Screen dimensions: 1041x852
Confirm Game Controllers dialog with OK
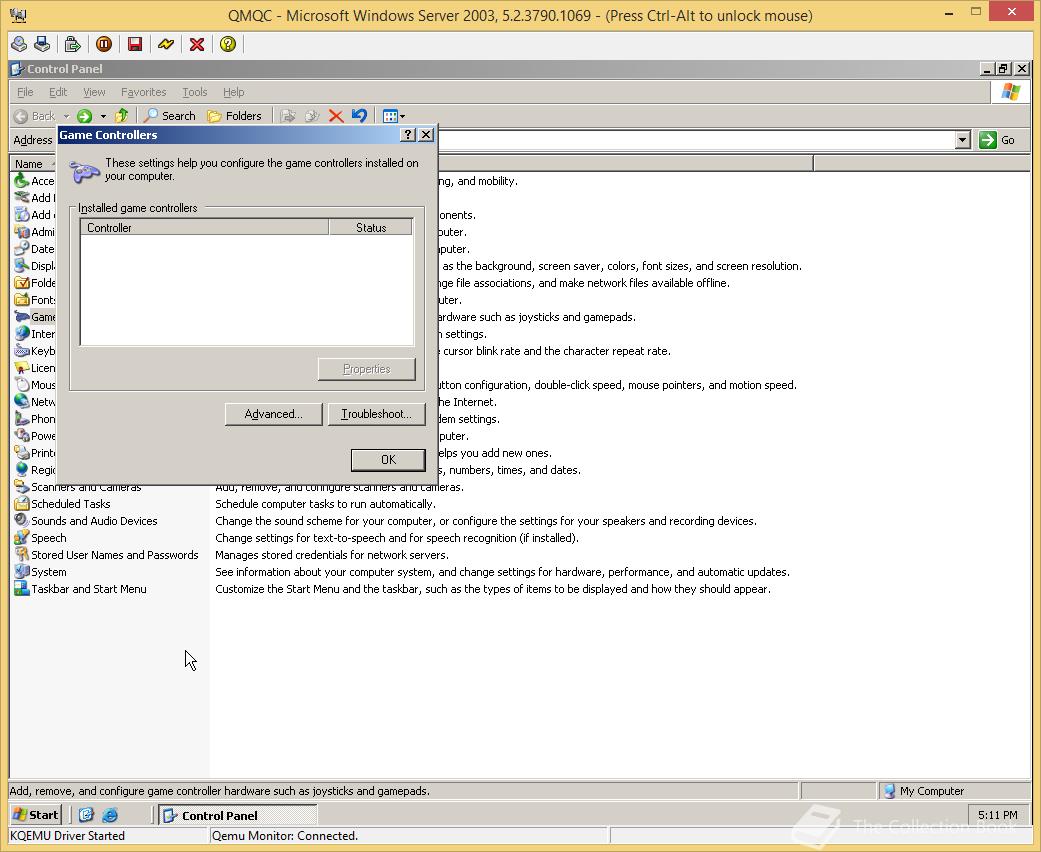click(x=388, y=460)
